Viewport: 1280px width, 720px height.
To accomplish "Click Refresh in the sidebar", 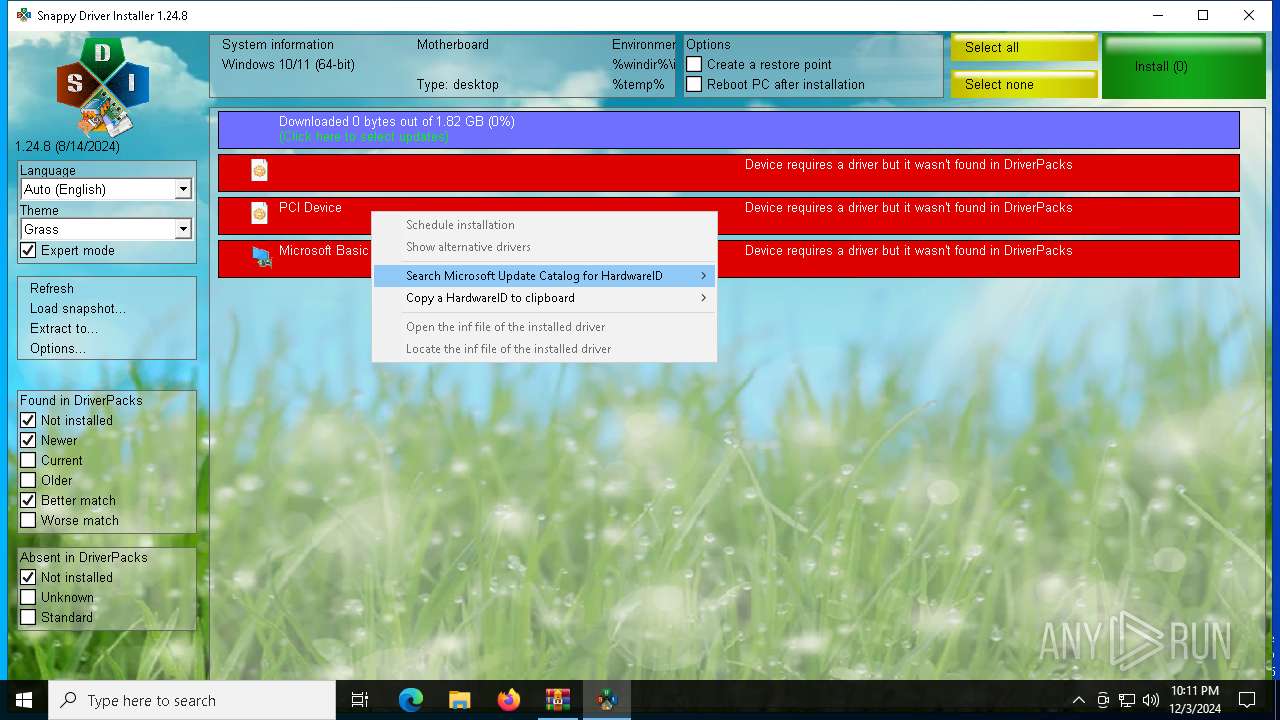I will click(x=52, y=288).
